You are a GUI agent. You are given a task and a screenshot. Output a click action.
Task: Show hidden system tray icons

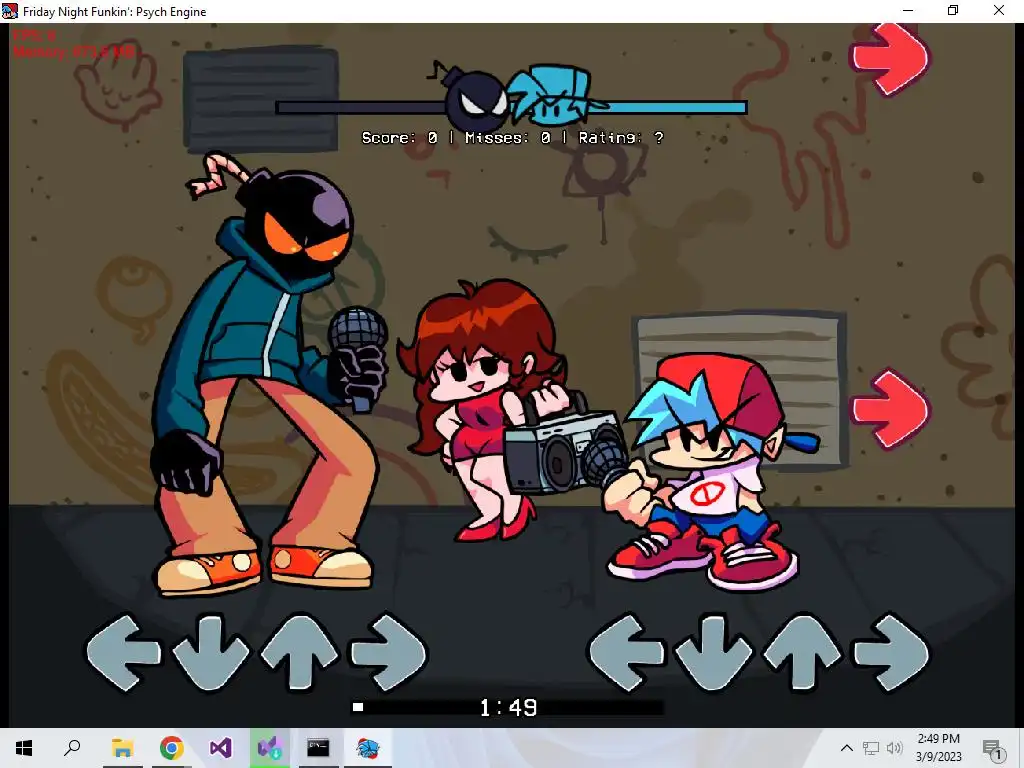[x=846, y=748]
